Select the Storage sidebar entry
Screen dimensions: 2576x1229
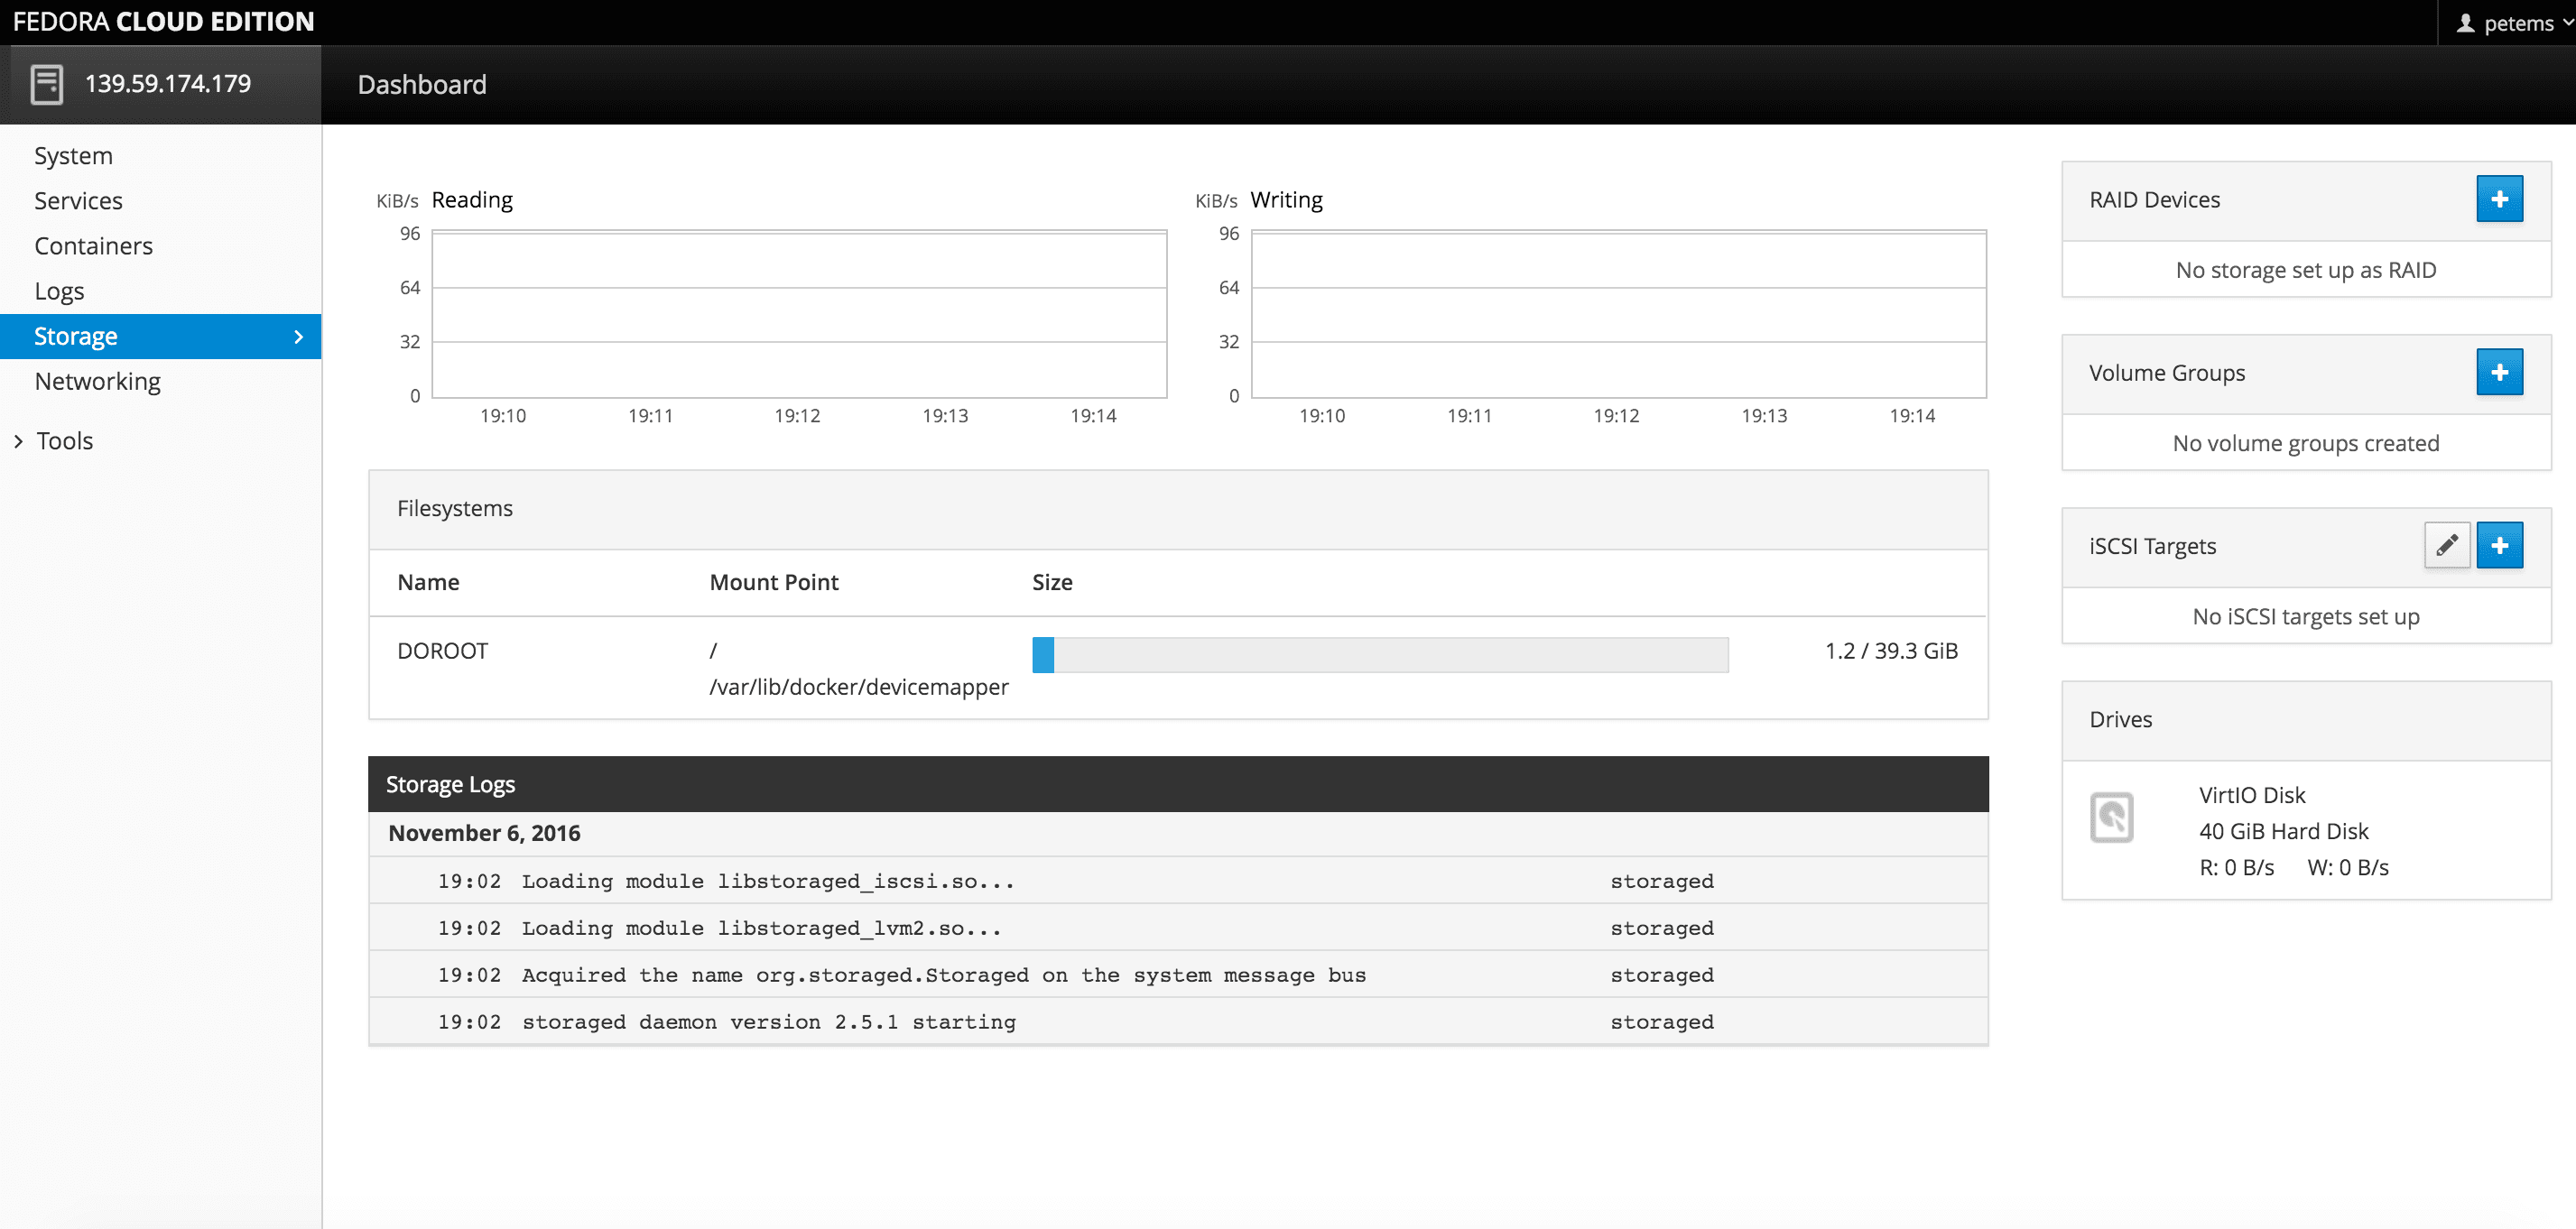[x=76, y=335]
